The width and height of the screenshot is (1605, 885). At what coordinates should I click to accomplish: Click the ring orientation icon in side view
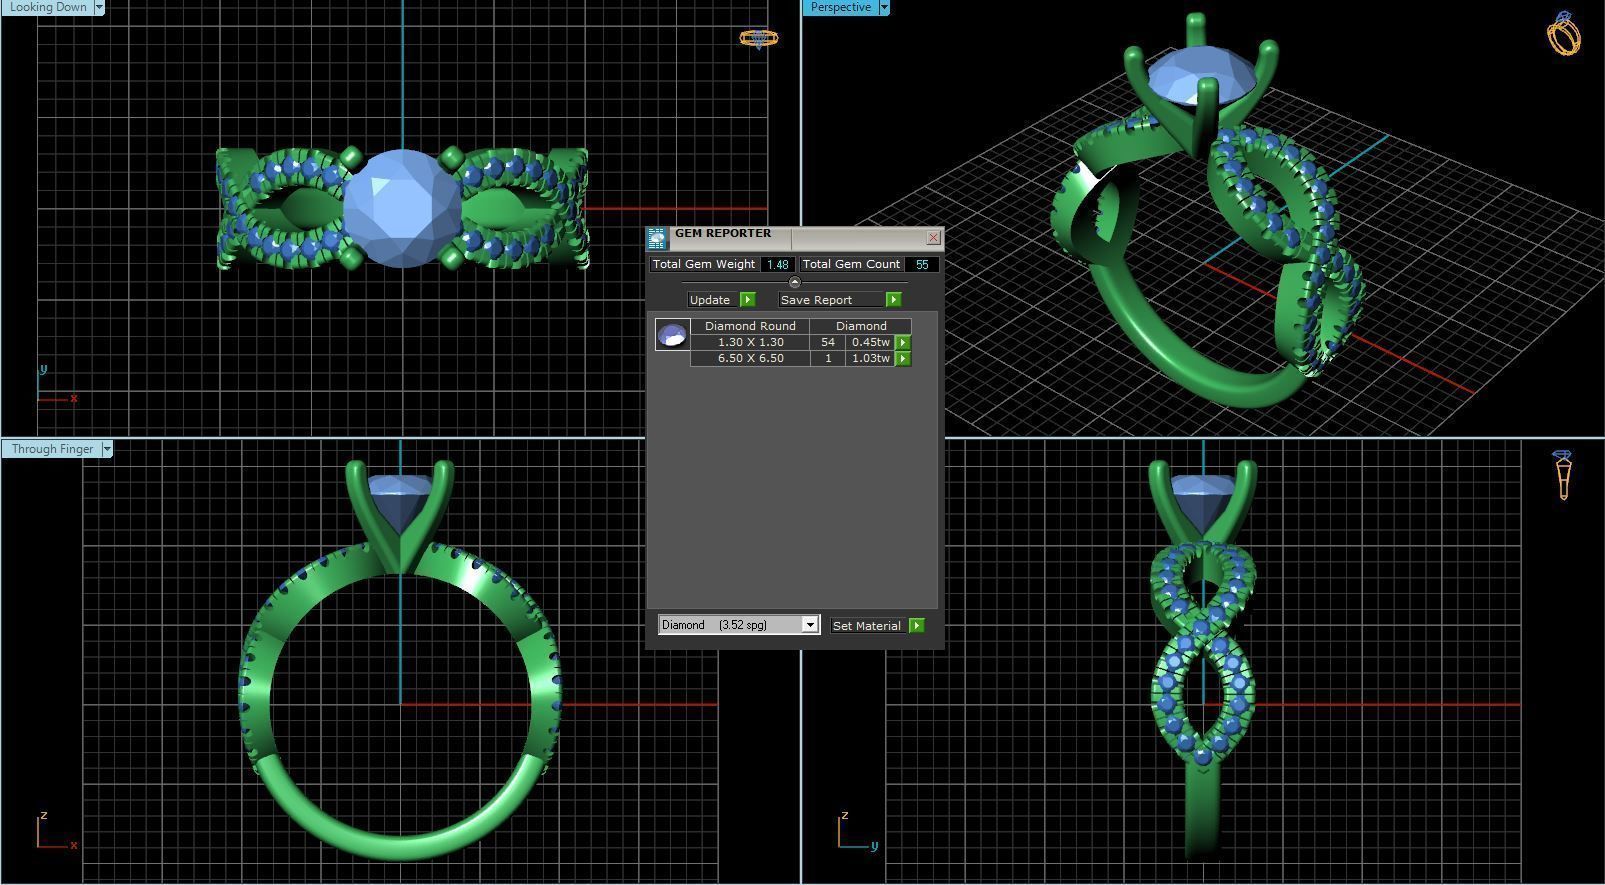(x=1564, y=475)
